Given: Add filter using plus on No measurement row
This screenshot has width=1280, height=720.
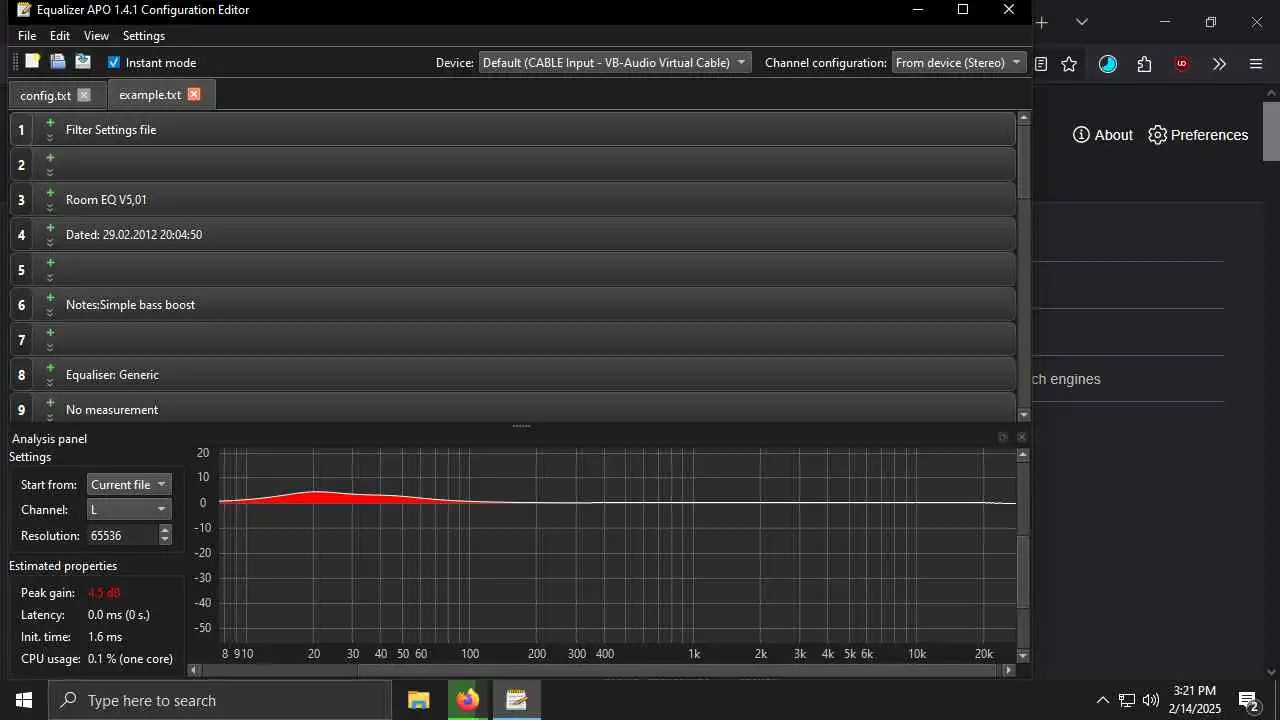Looking at the screenshot, I should pos(50,403).
